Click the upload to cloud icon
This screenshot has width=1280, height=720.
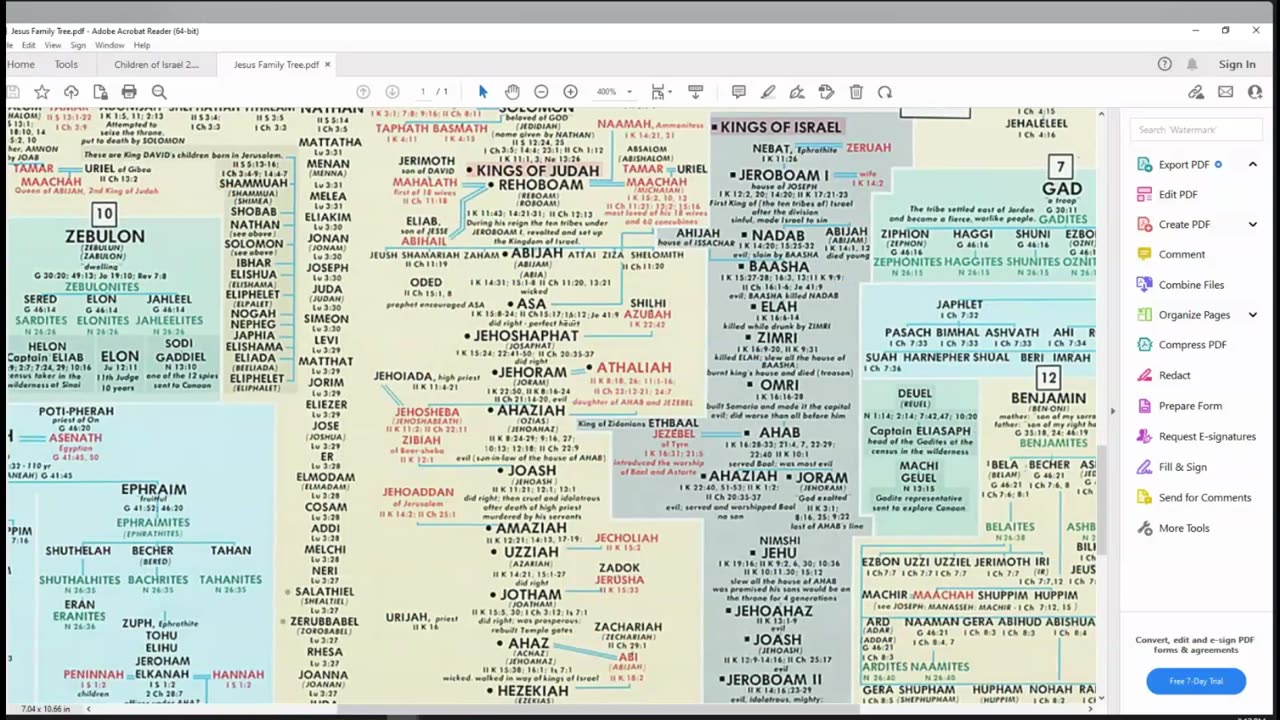[x=71, y=92]
